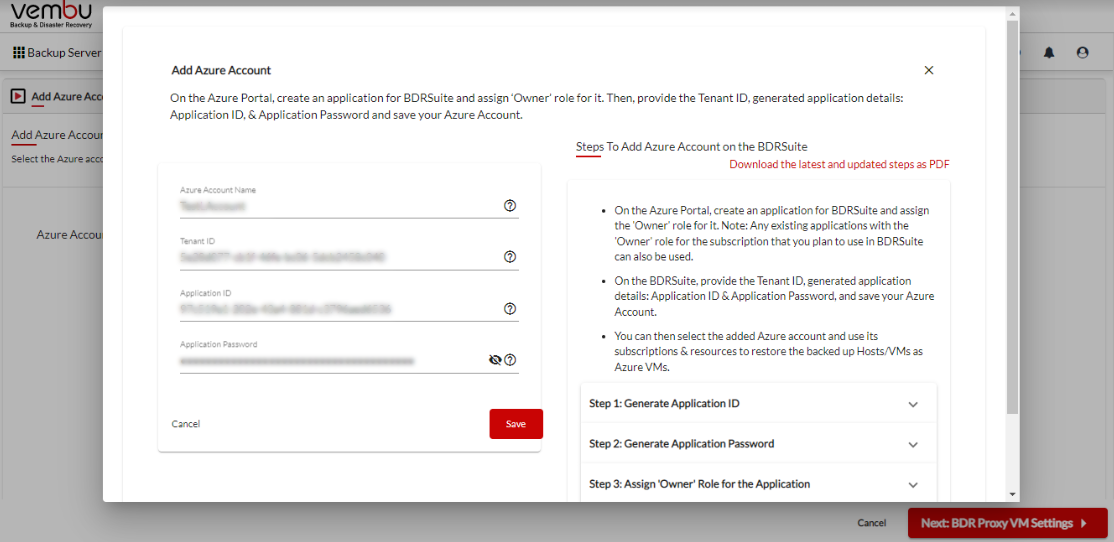Toggle Application Password visibility eye icon

click(x=495, y=360)
